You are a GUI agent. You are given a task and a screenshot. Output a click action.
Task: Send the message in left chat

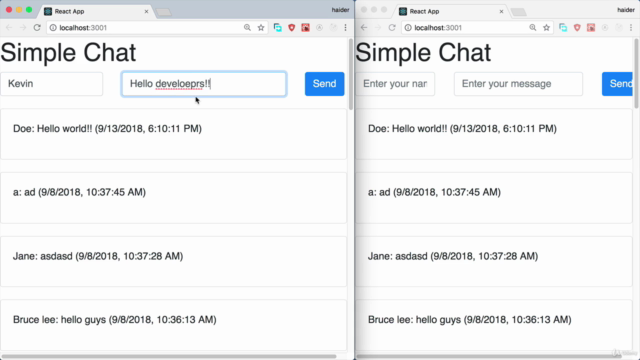click(x=324, y=84)
